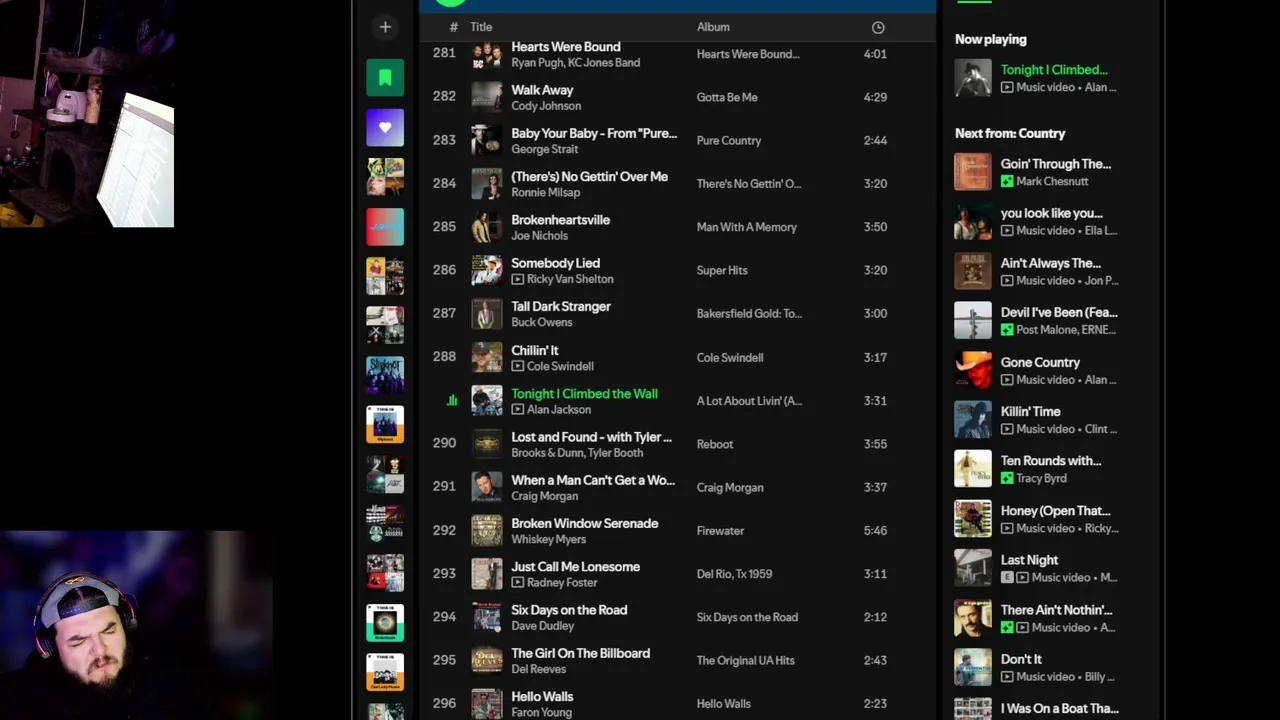Screen dimensions: 1280x720
Task: Open artist Craig Morgan under track 291
Action: [x=545, y=496]
